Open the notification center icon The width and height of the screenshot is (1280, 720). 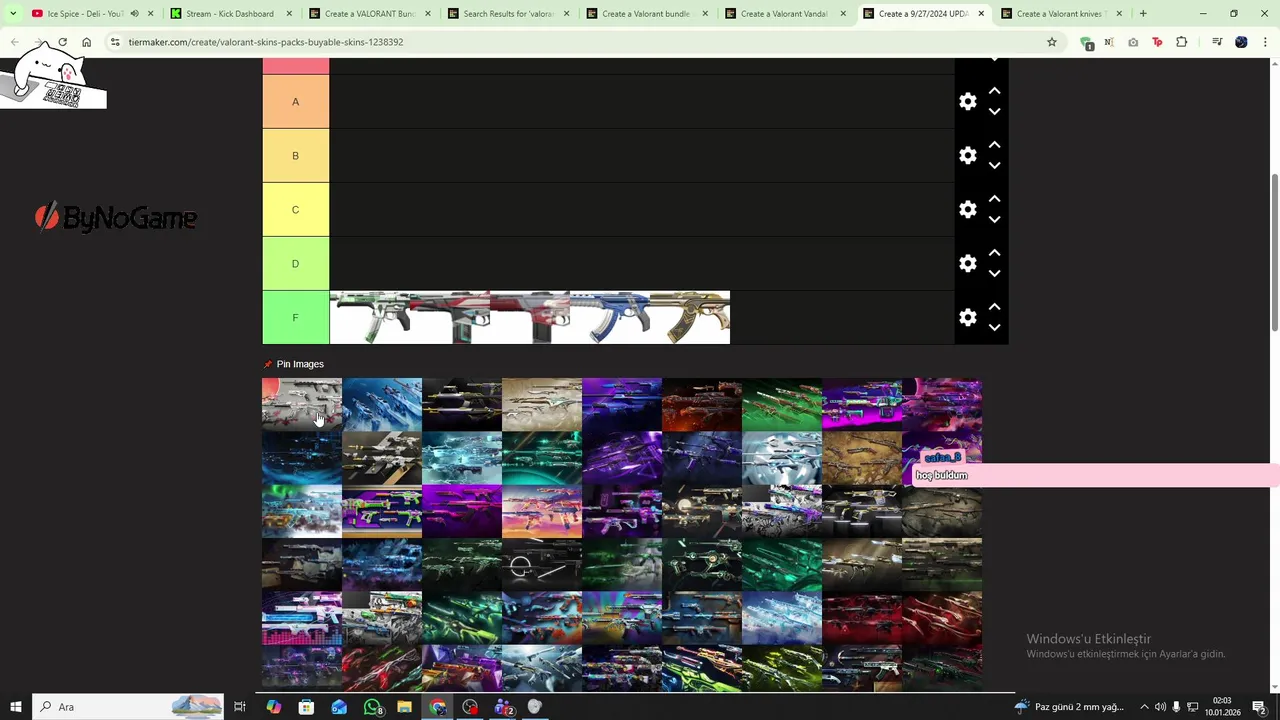coord(1259,707)
